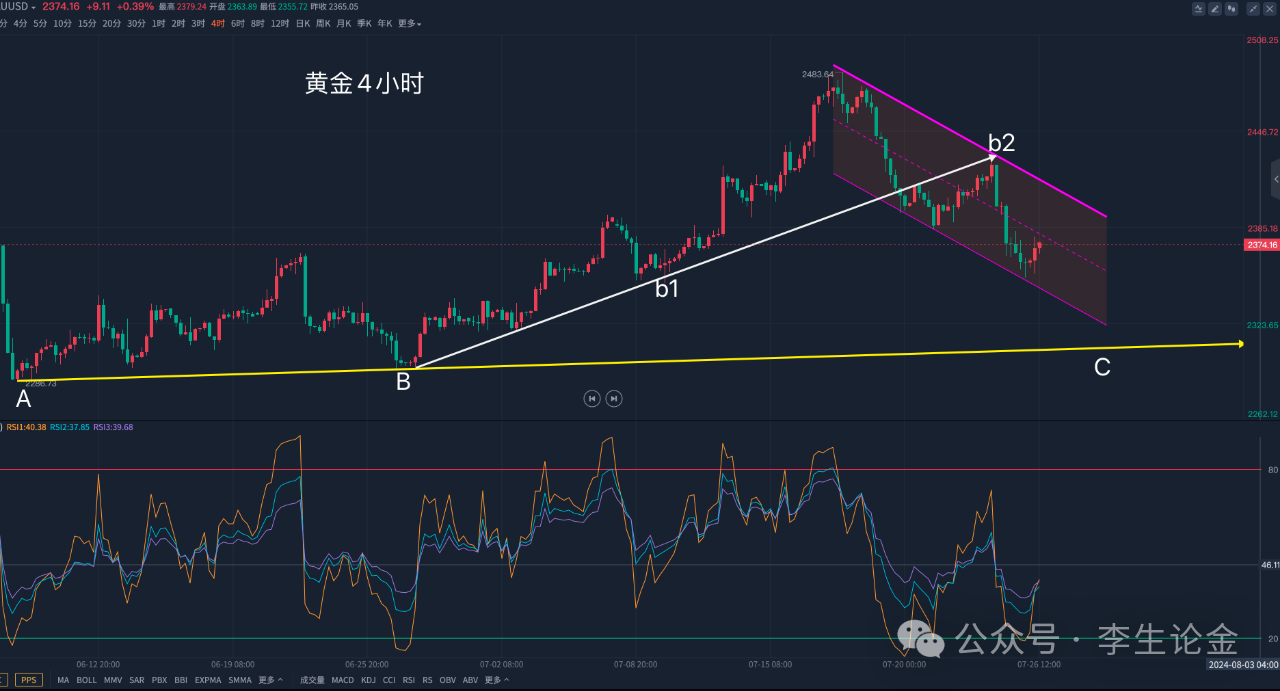1280x691 pixels.
Task: Switch to the 1时 timeframe tab
Action: (x=159, y=23)
